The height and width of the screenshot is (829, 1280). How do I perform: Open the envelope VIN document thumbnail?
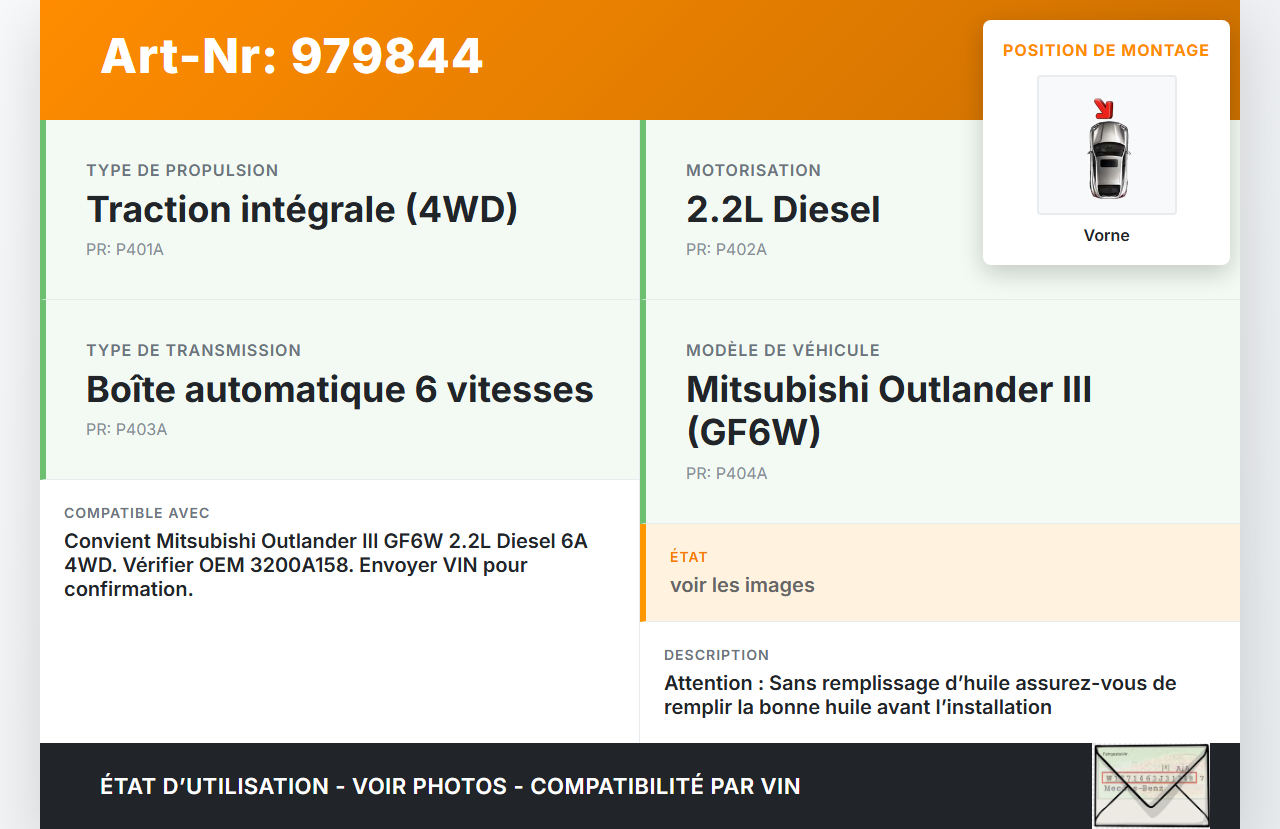click(1151, 786)
